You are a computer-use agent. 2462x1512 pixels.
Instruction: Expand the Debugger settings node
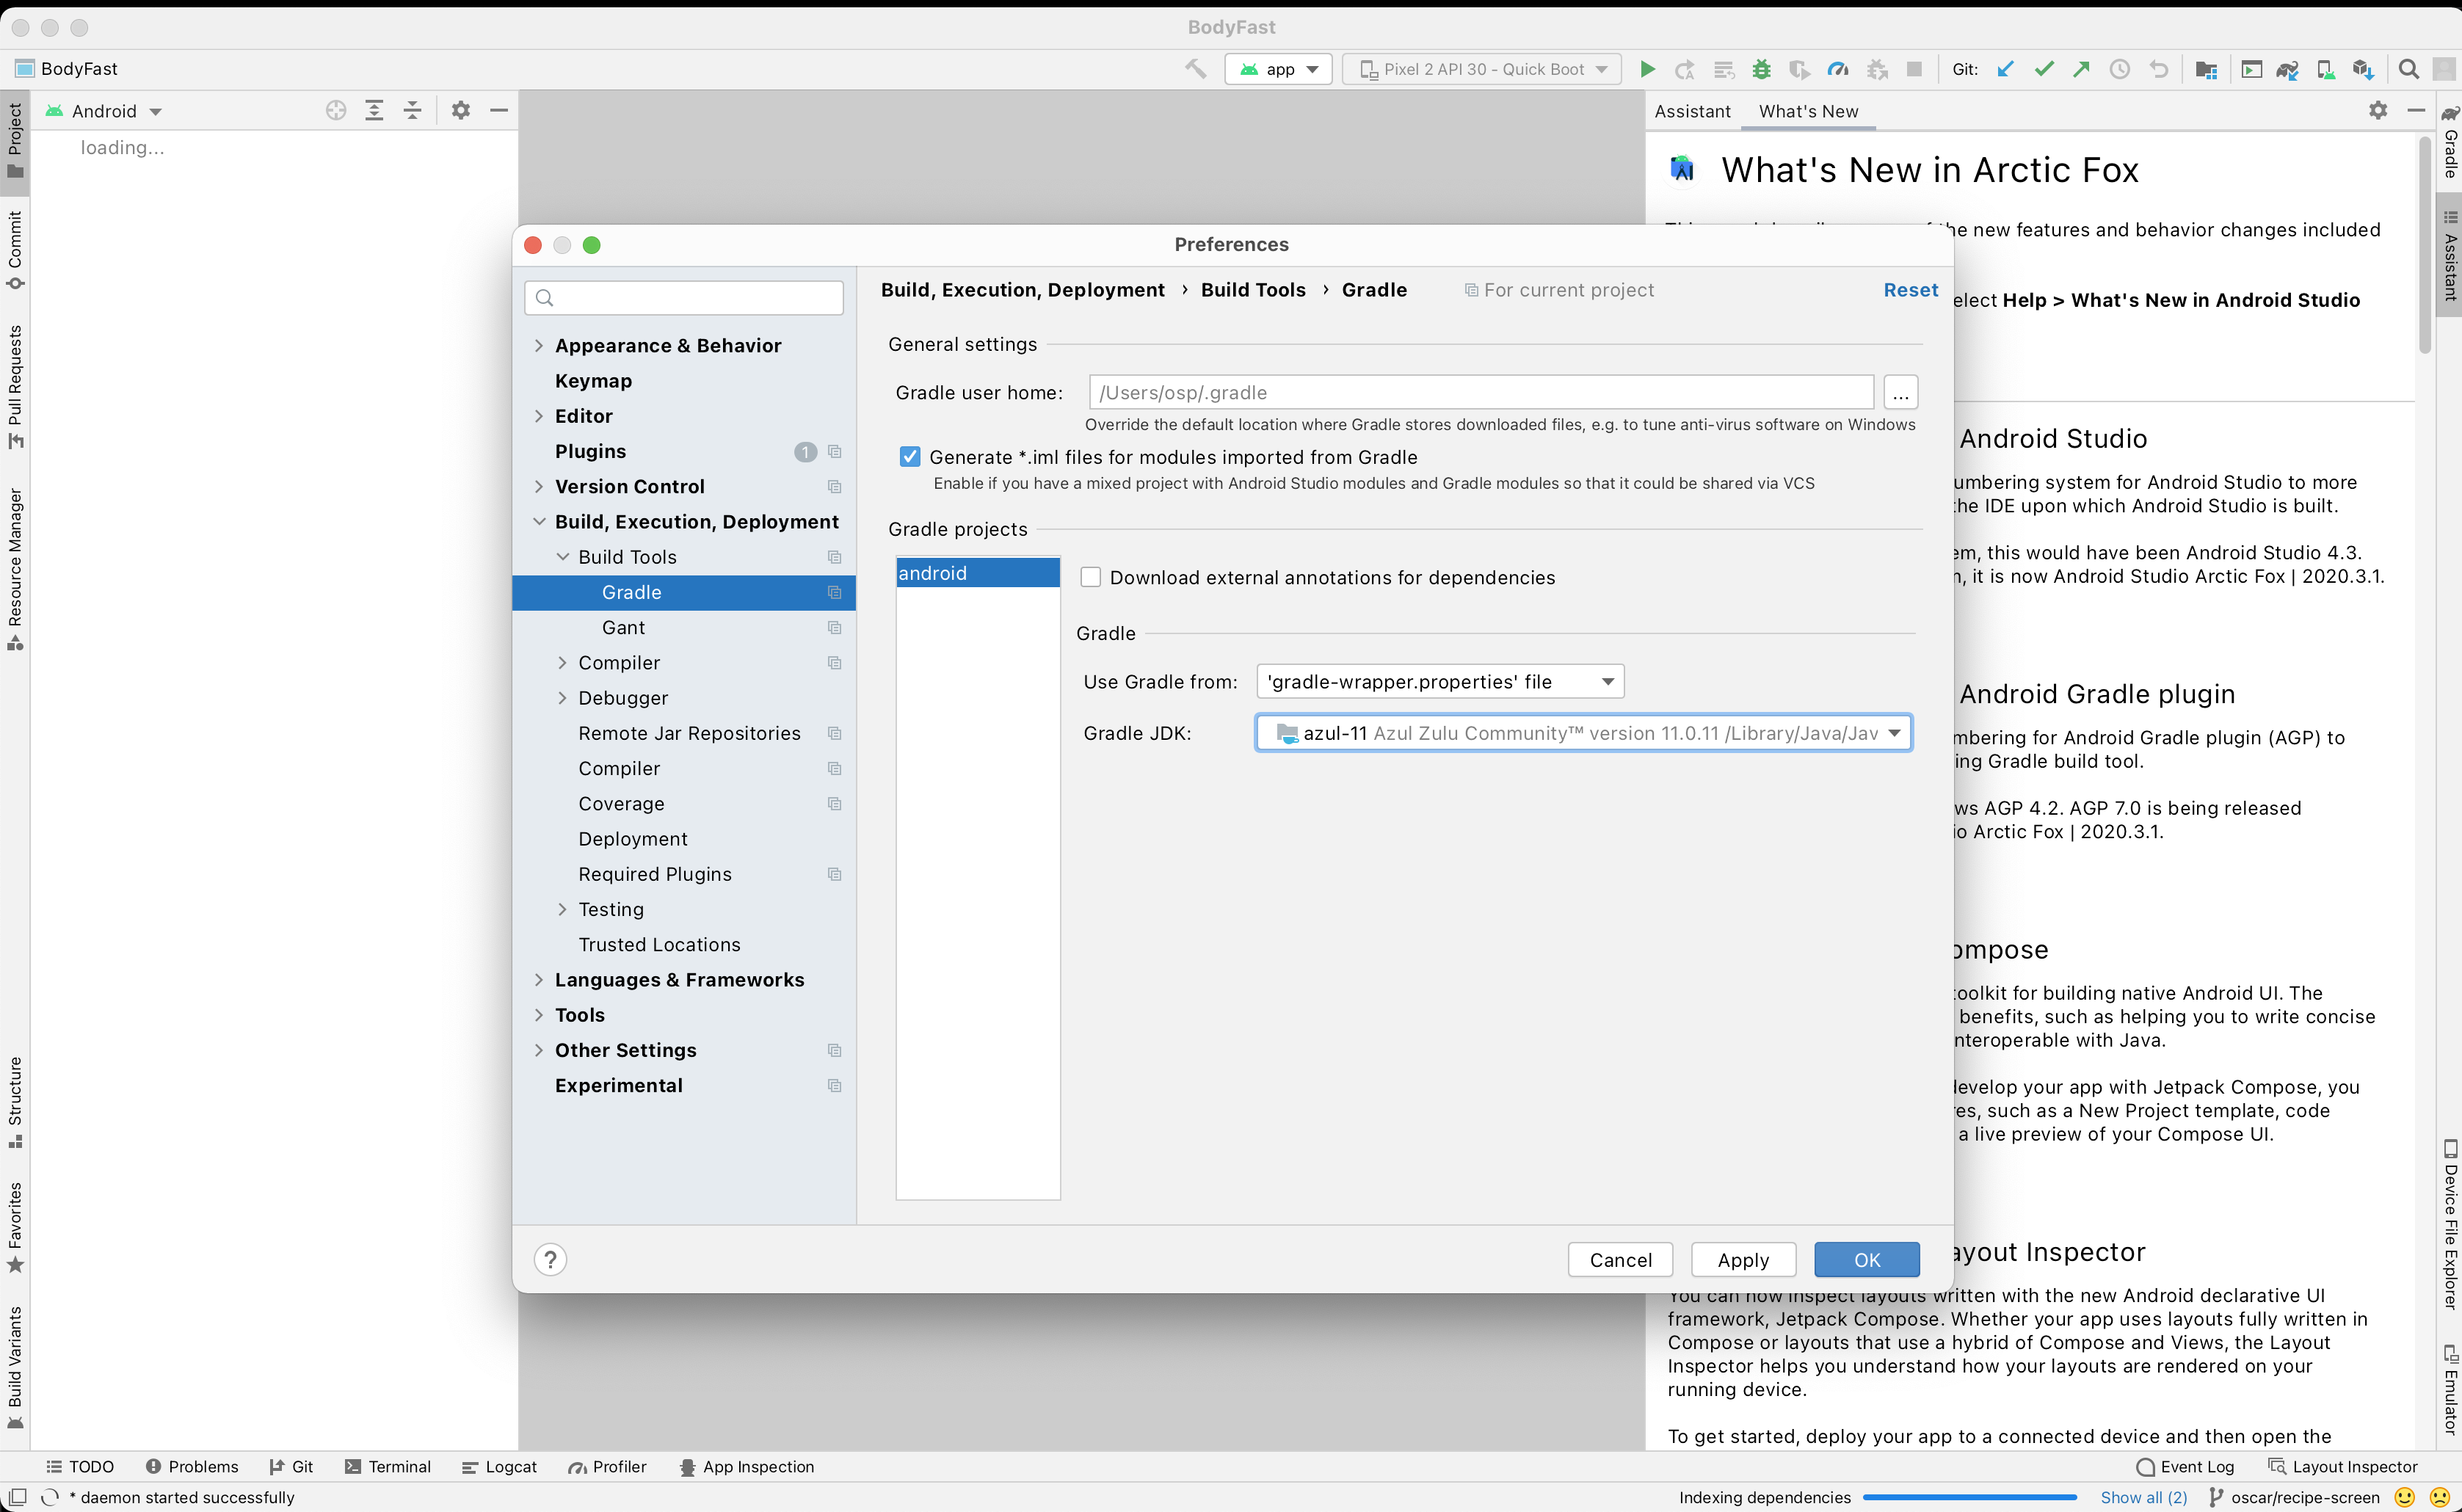click(562, 697)
